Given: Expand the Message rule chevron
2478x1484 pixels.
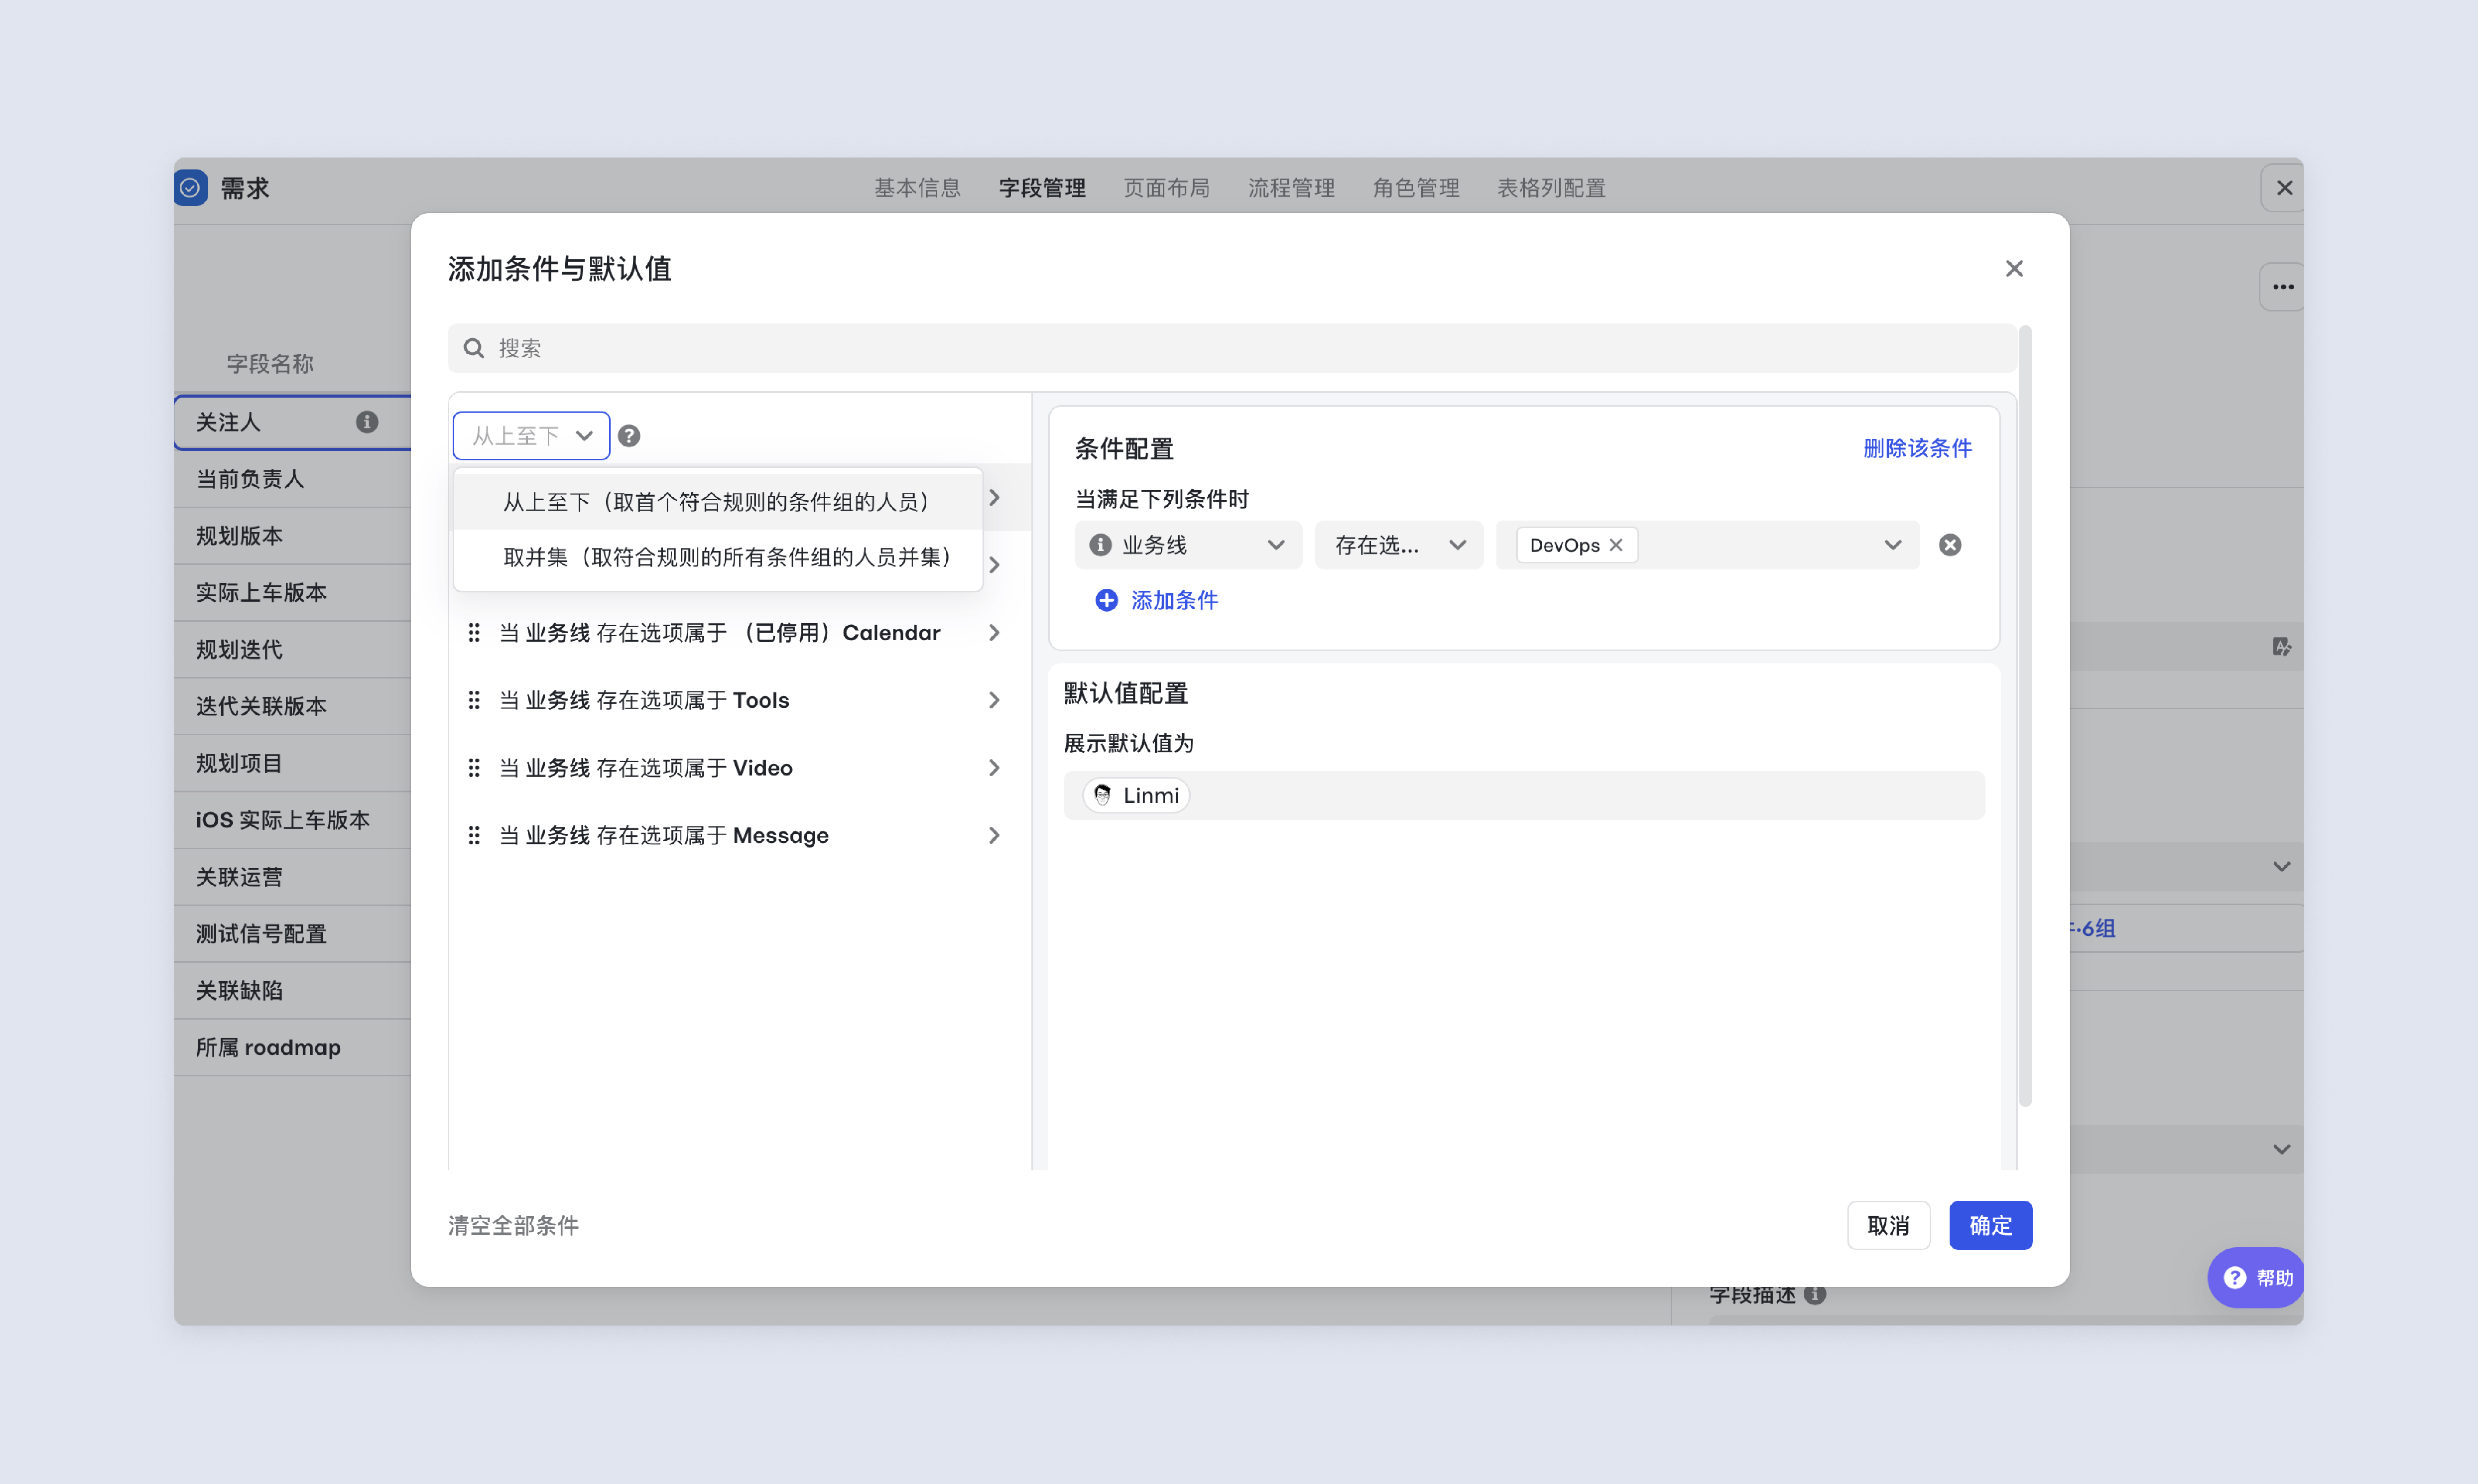Looking at the screenshot, I should click(x=994, y=835).
